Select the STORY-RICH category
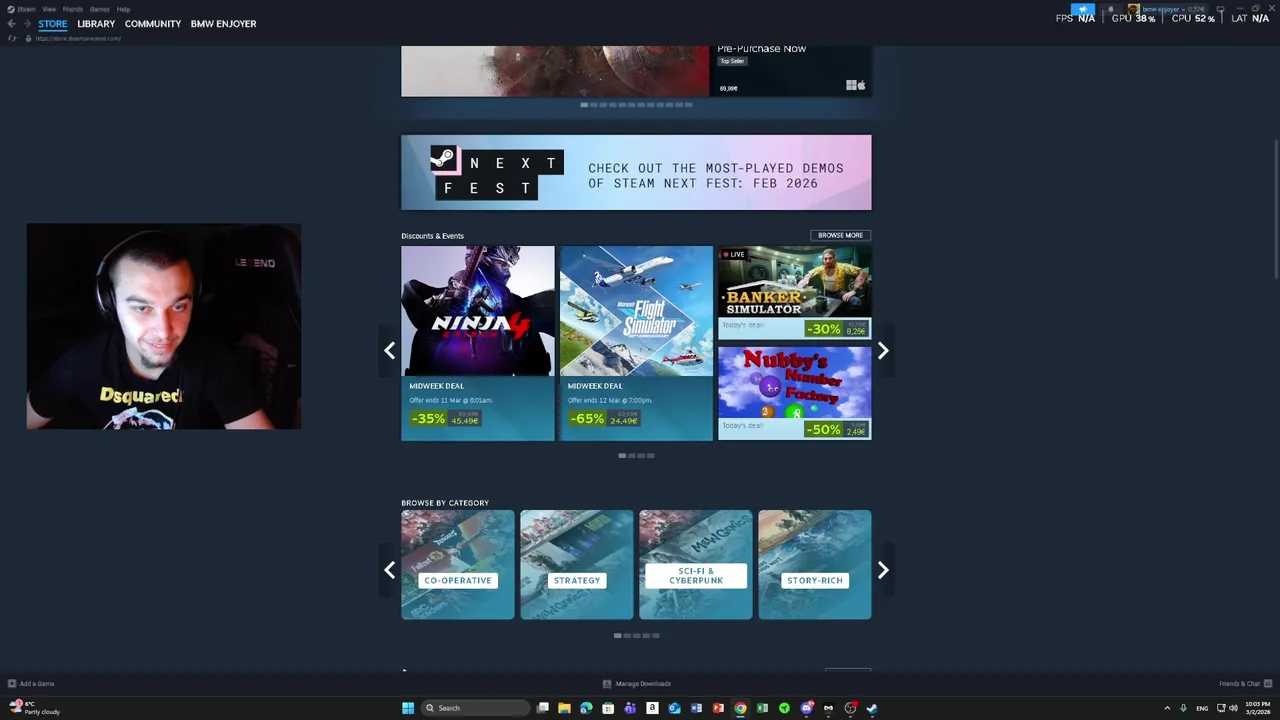1280x720 pixels. (815, 565)
